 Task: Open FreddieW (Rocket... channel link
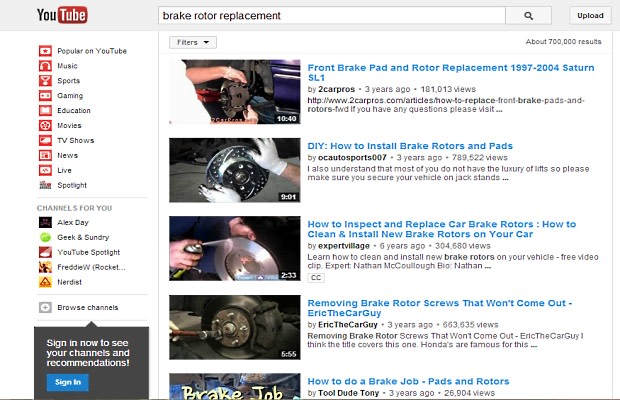91,267
